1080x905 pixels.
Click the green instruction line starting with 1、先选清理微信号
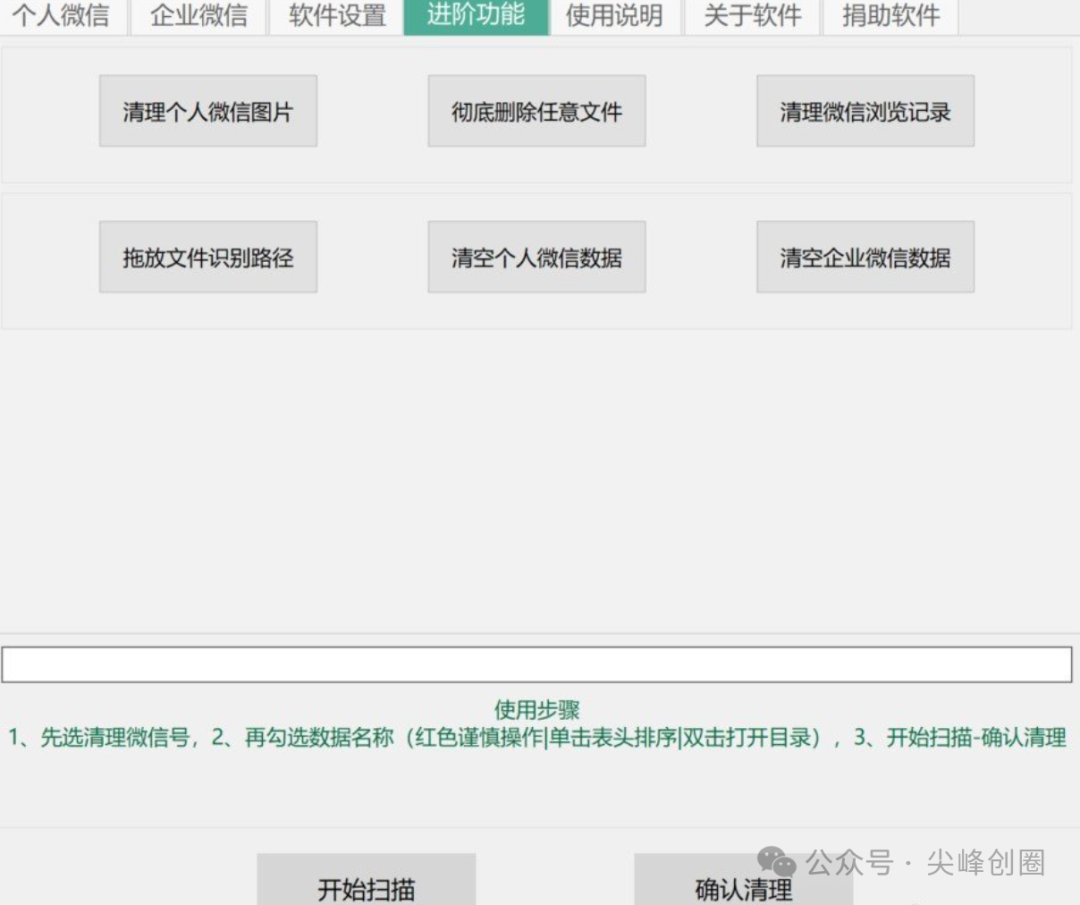click(537, 738)
